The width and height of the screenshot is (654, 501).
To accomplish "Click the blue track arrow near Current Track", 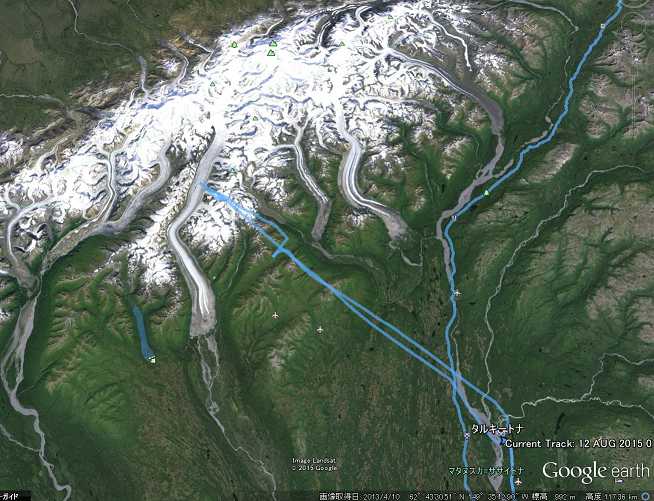I will [x=503, y=440].
